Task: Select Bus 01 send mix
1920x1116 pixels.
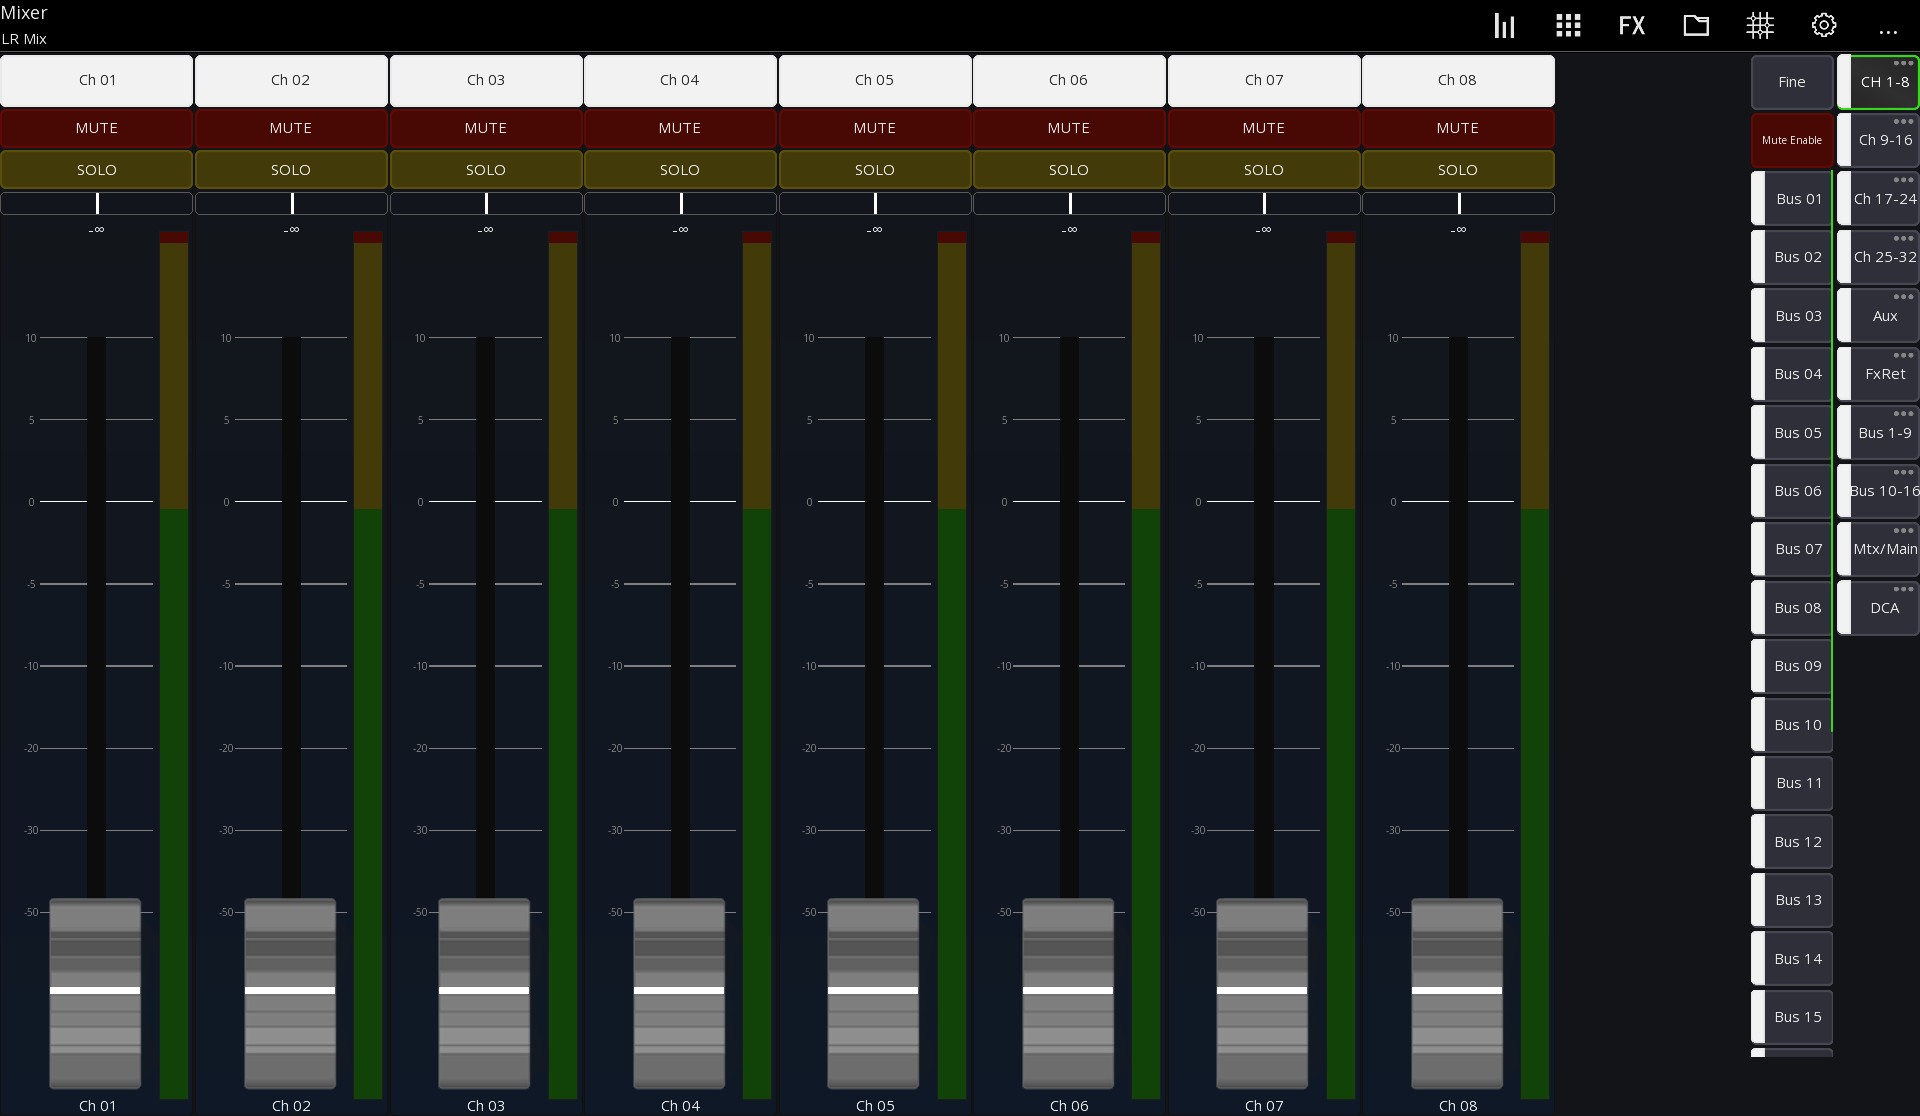Action: tap(1792, 199)
